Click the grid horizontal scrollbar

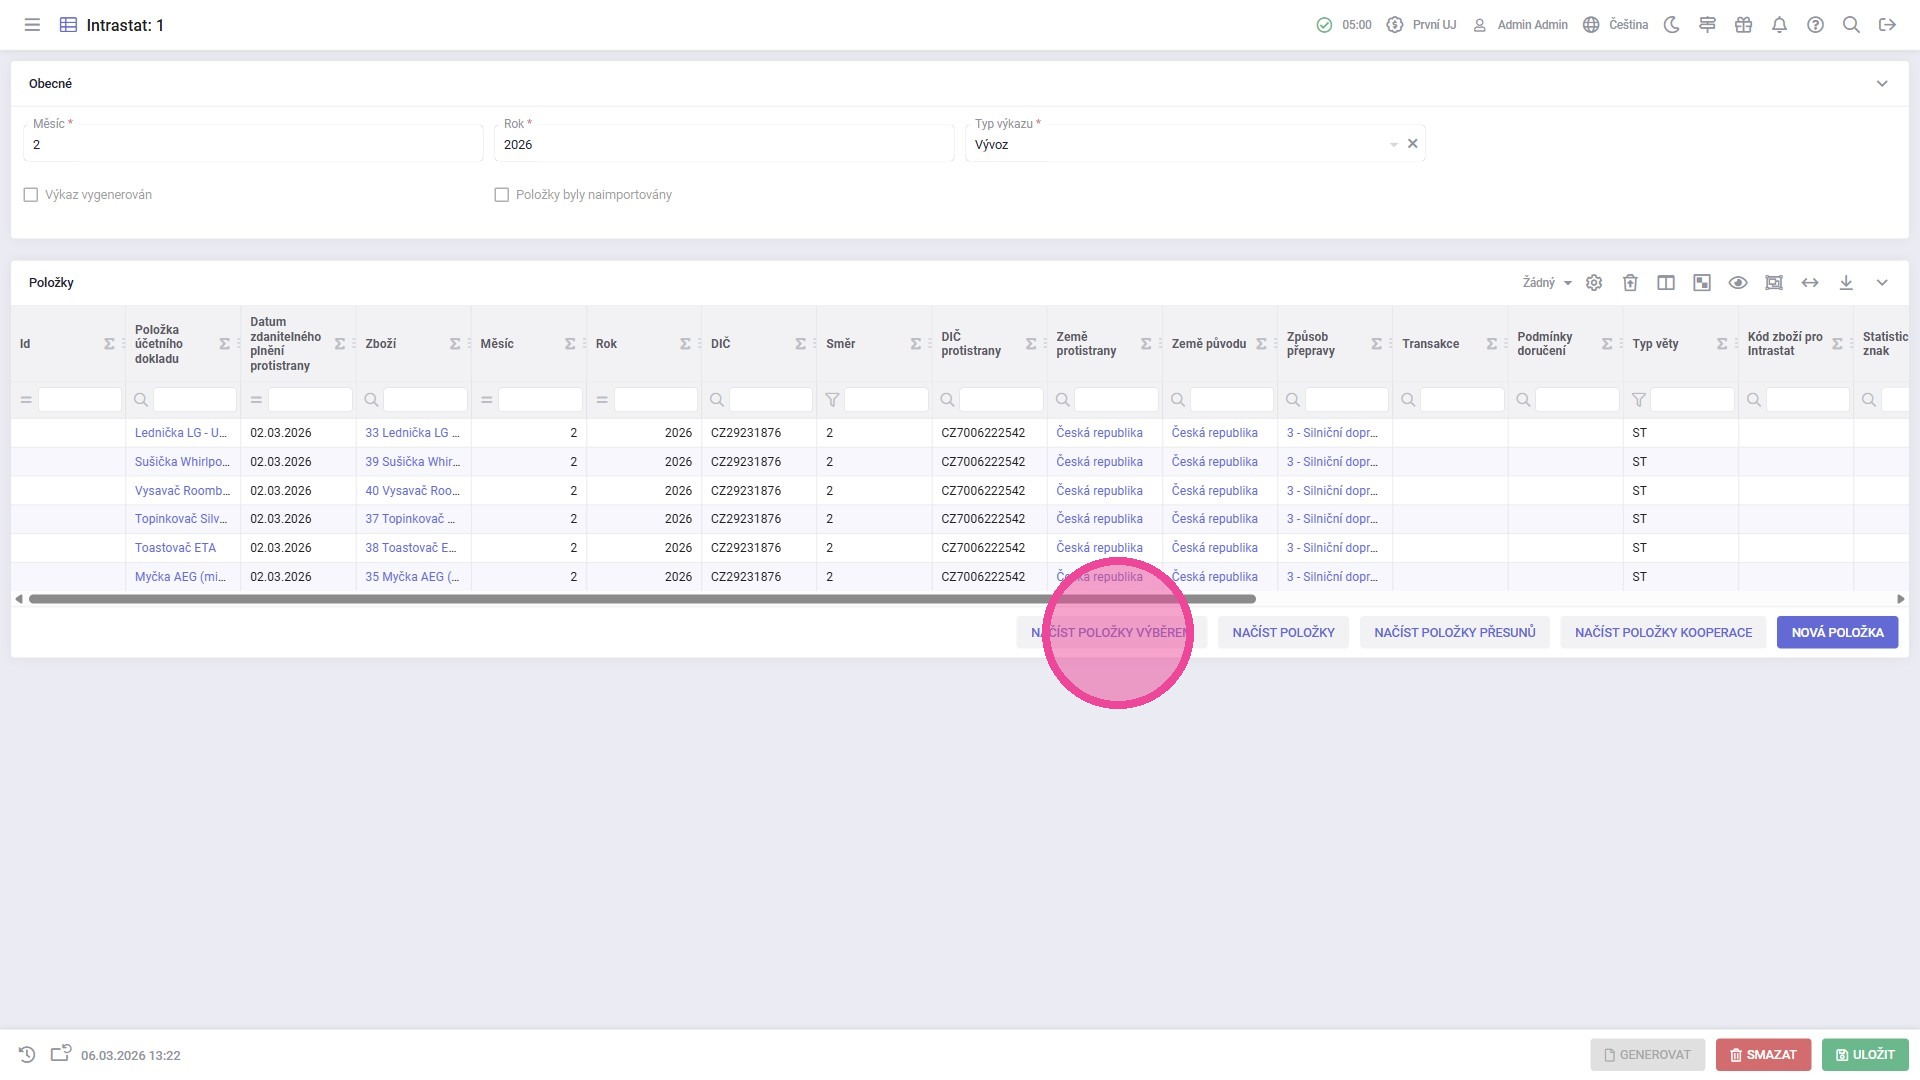point(640,599)
